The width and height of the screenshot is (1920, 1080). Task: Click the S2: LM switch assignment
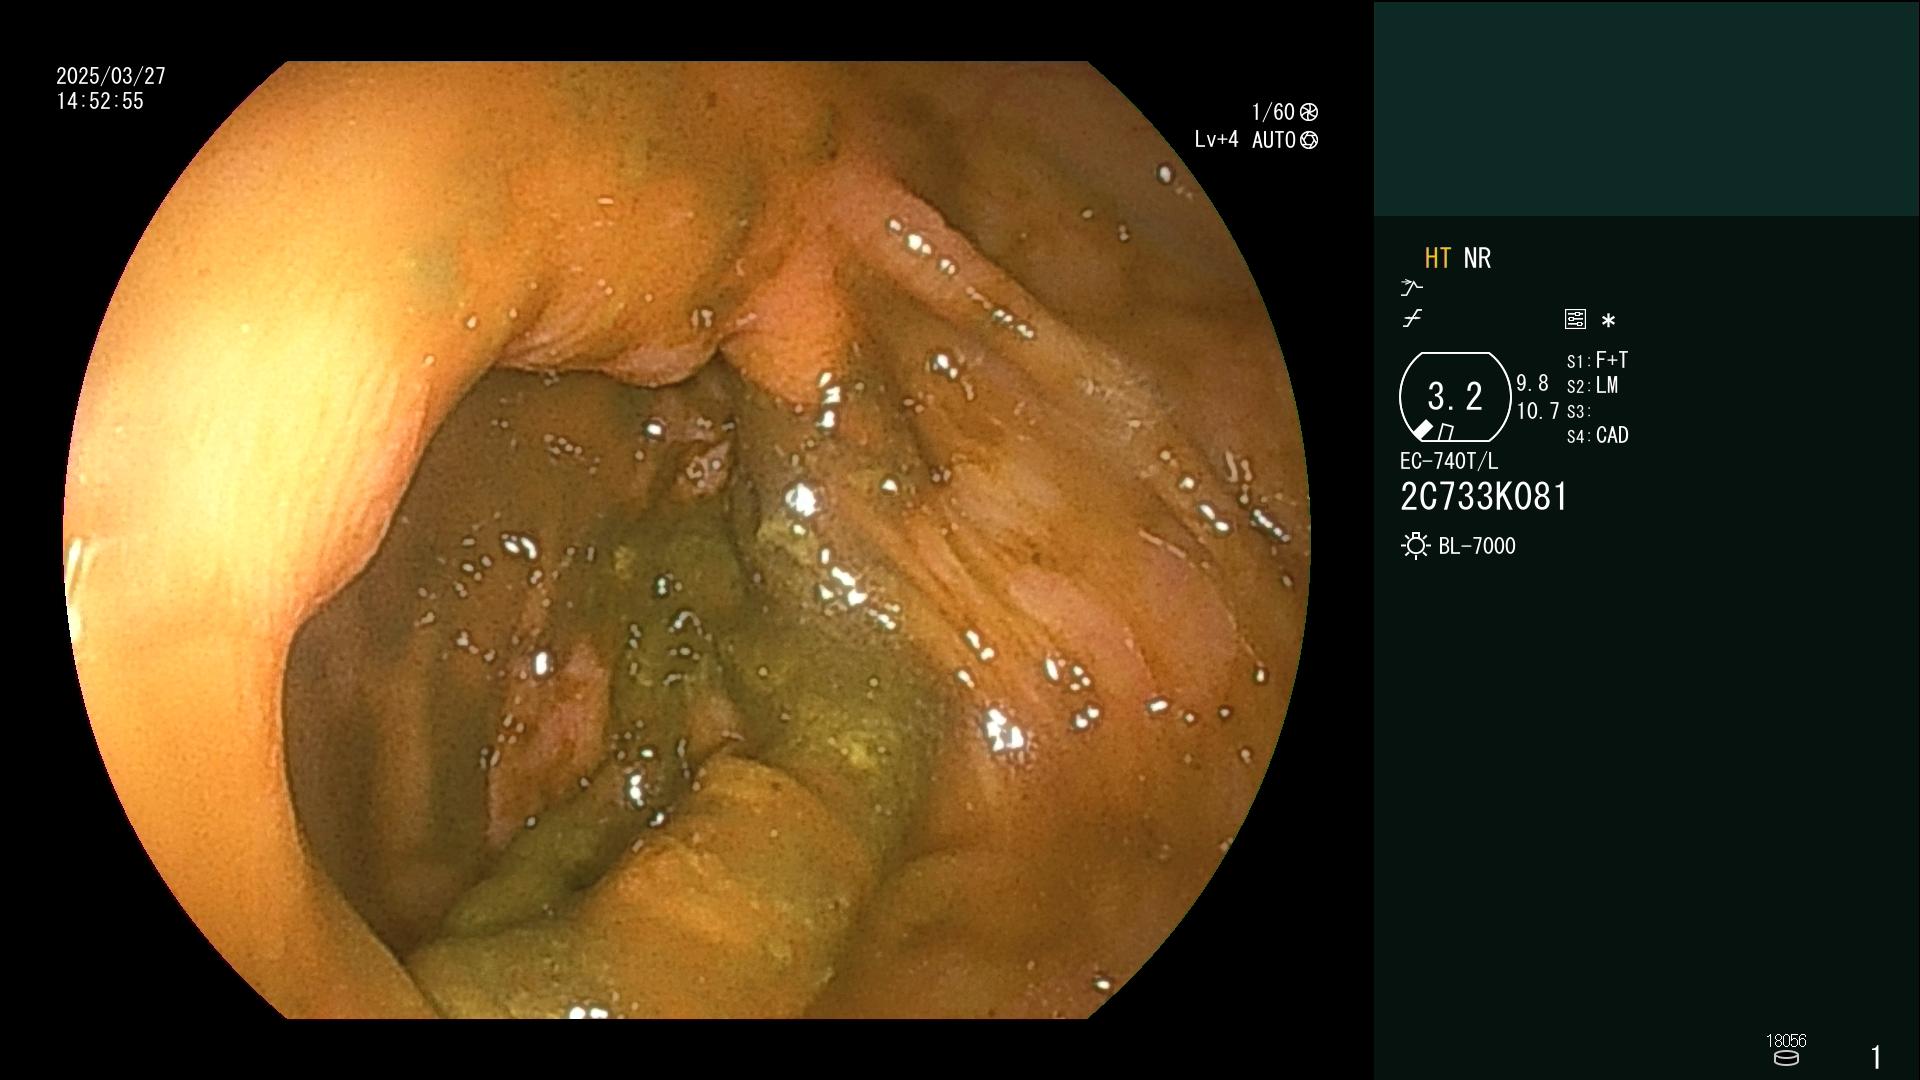tap(1592, 386)
